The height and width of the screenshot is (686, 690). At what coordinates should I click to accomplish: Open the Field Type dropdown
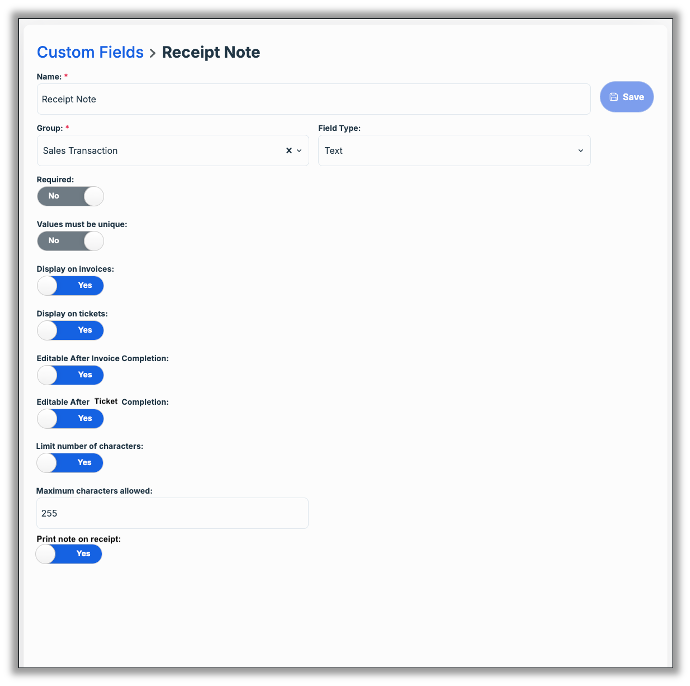454,151
